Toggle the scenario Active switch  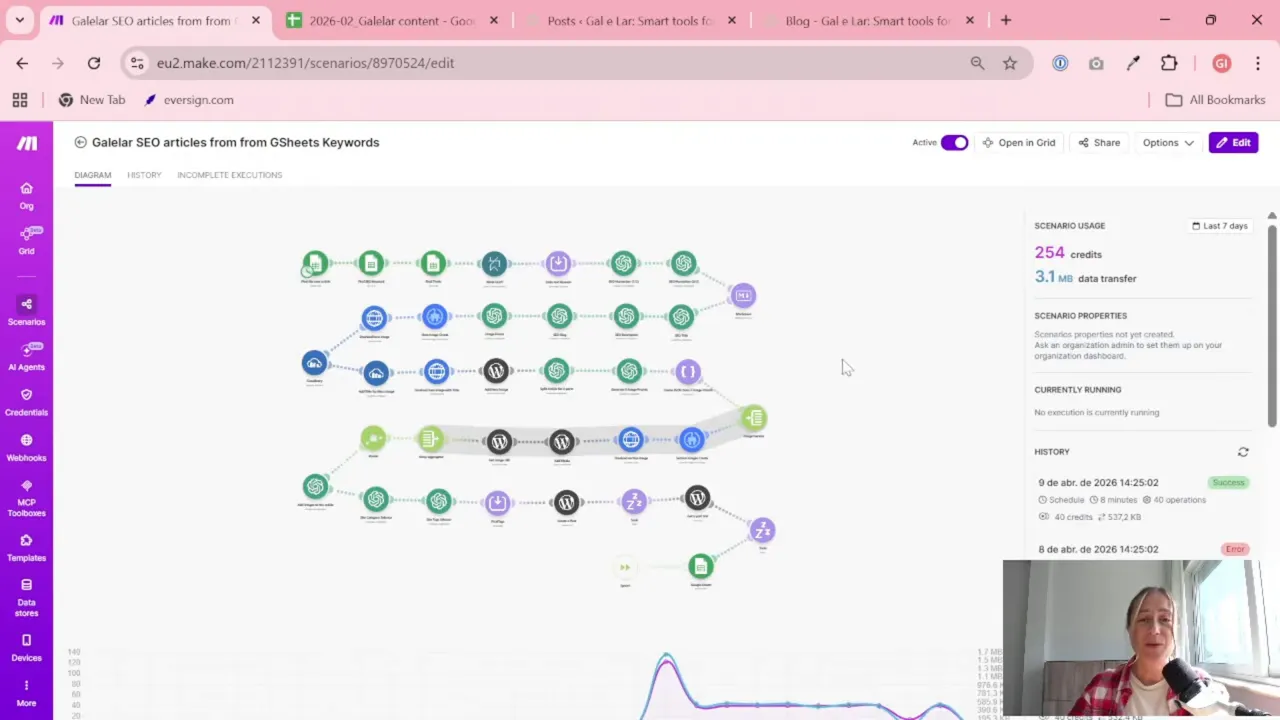(954, 142)
